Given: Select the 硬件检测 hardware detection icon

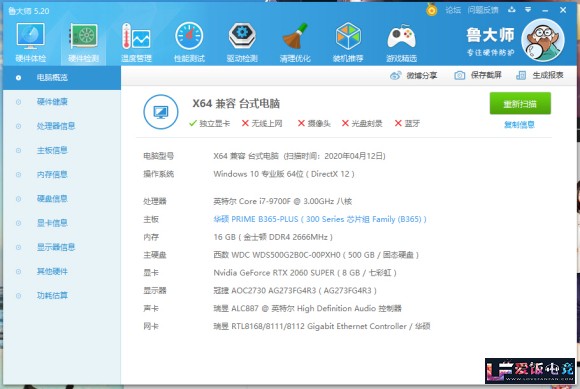Looking at the screenshot, I should (x=84, y=42).
